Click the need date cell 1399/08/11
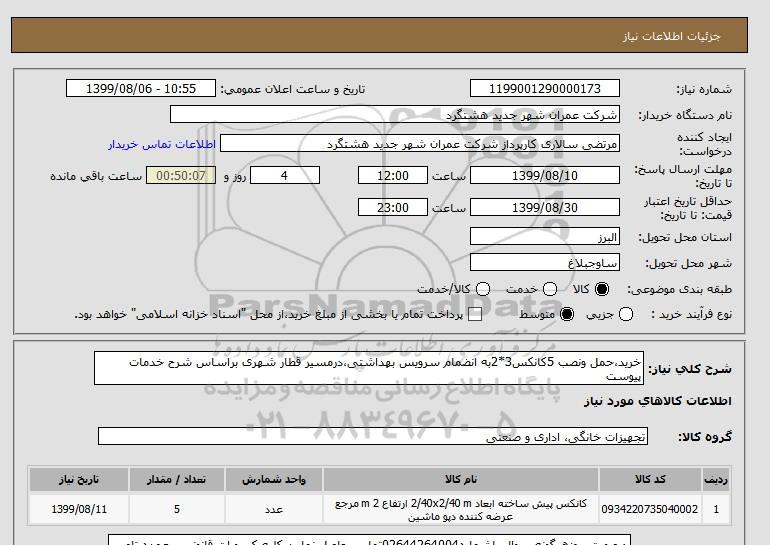770x545 pixels. [79, 509]
